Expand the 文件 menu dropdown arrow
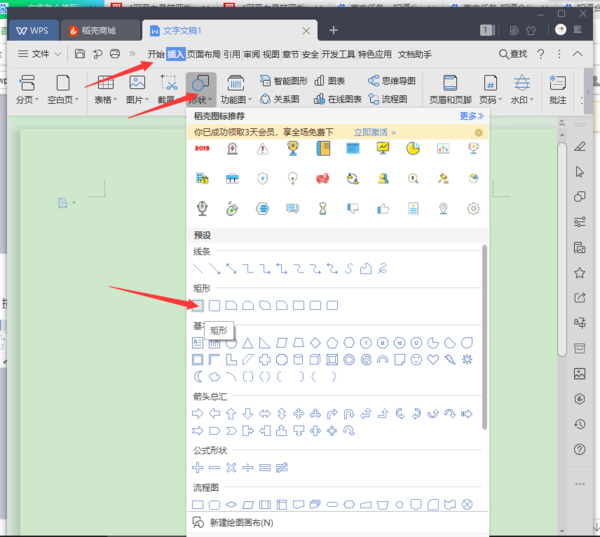600x537 pixels. [x=57, y=54]
